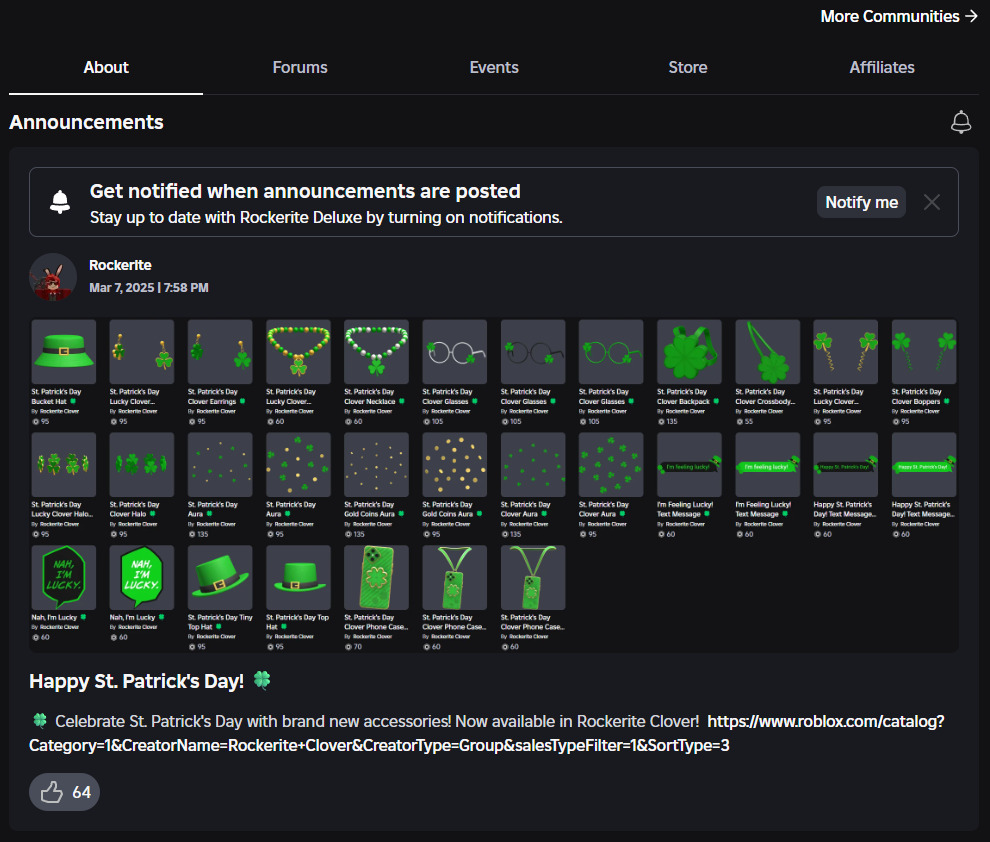Open the Rockerite username link
990x842 pixels.
120,265
